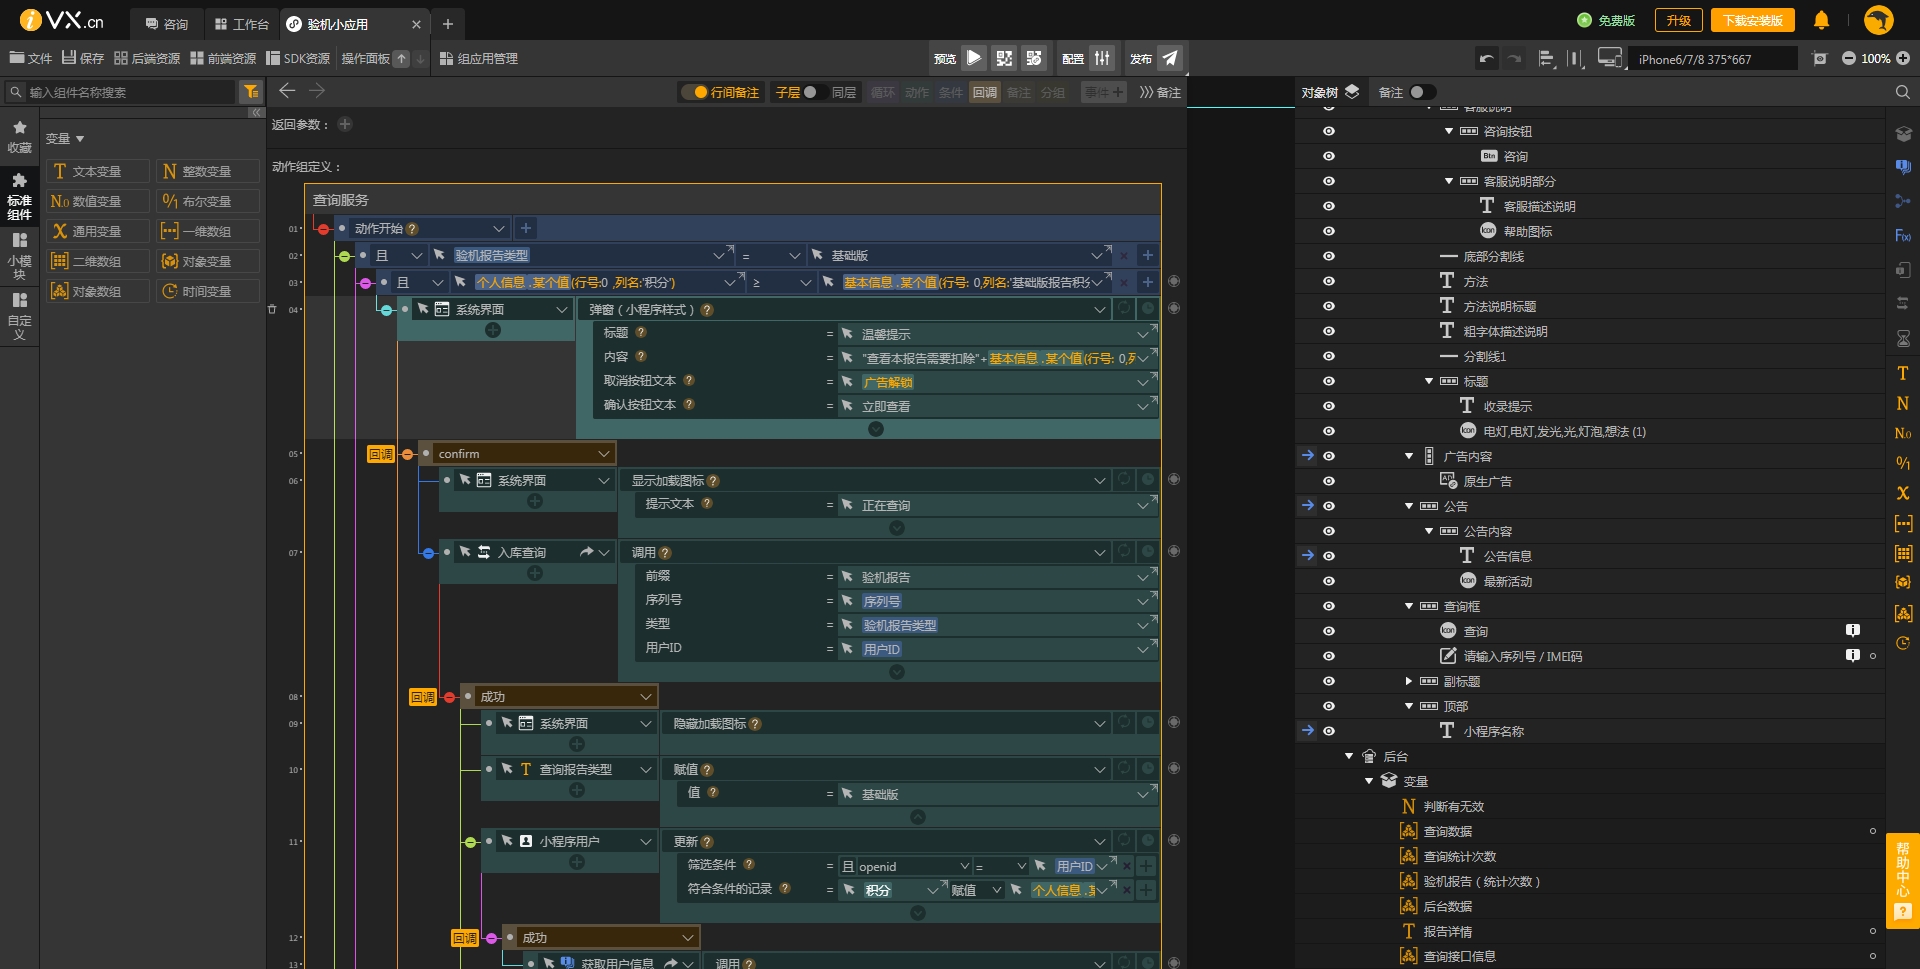The height and width of the screenshot is (969, 1920).
Task: Click the notification bell icon
Action: coord(1822,20)
